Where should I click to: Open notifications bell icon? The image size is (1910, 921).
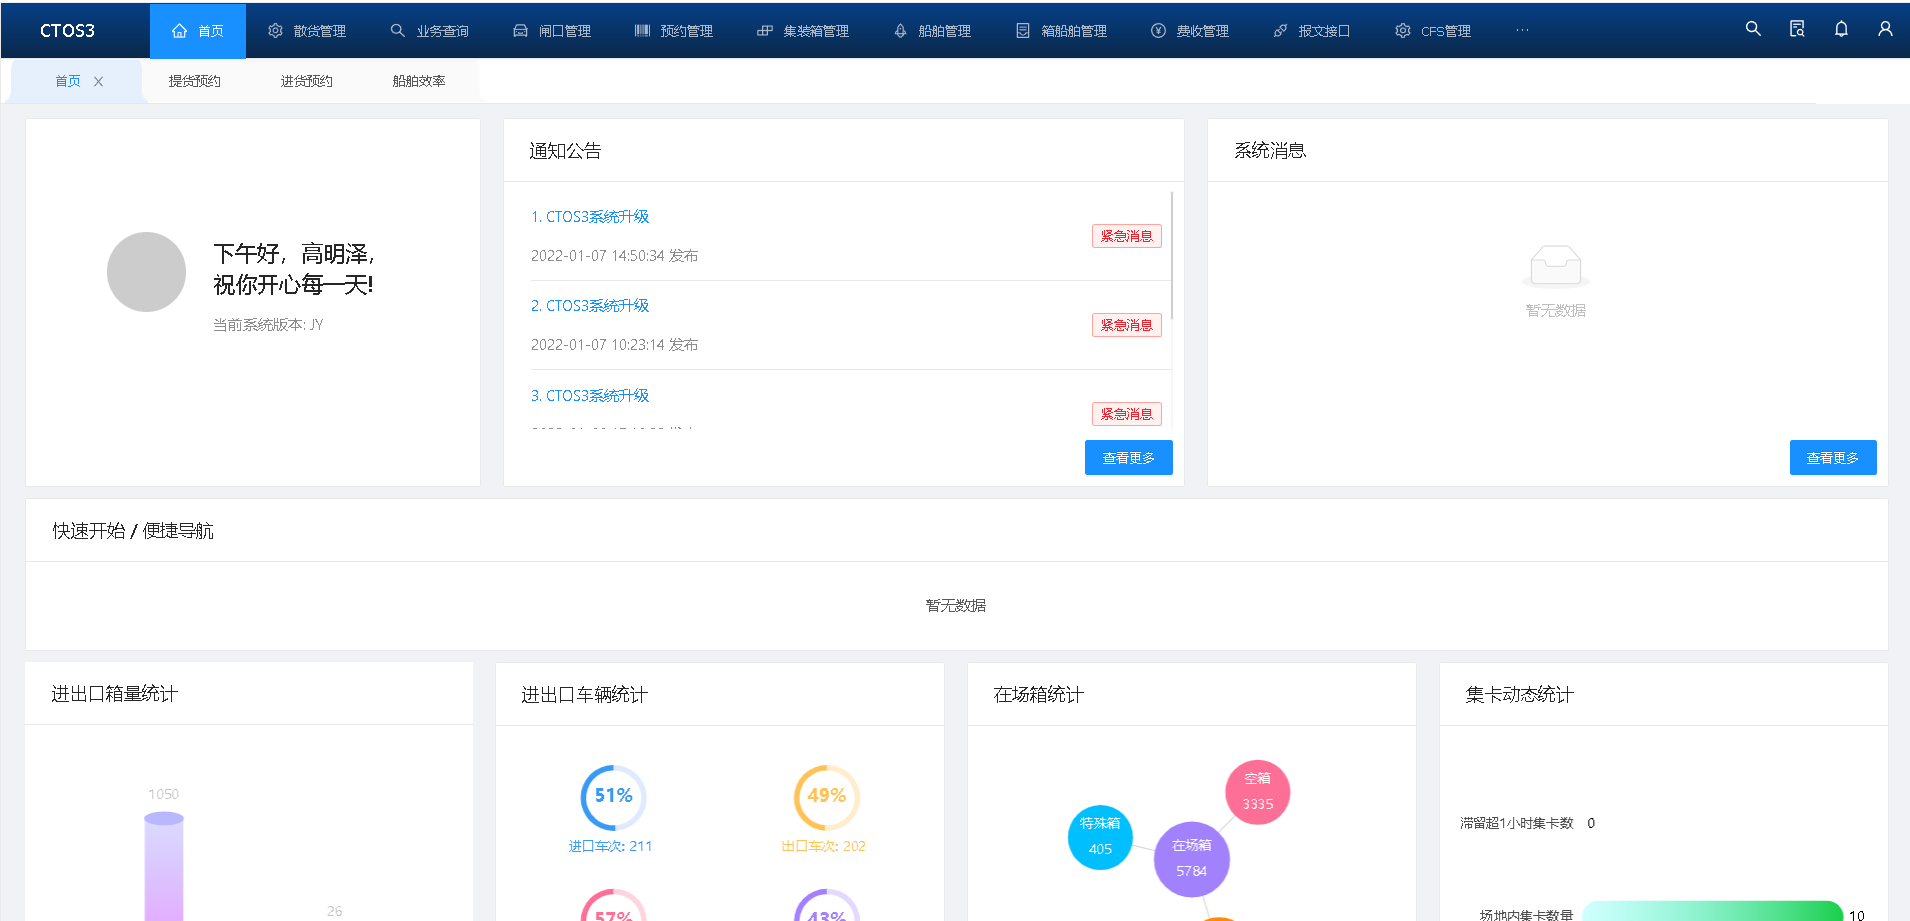tap(1841, 29)
